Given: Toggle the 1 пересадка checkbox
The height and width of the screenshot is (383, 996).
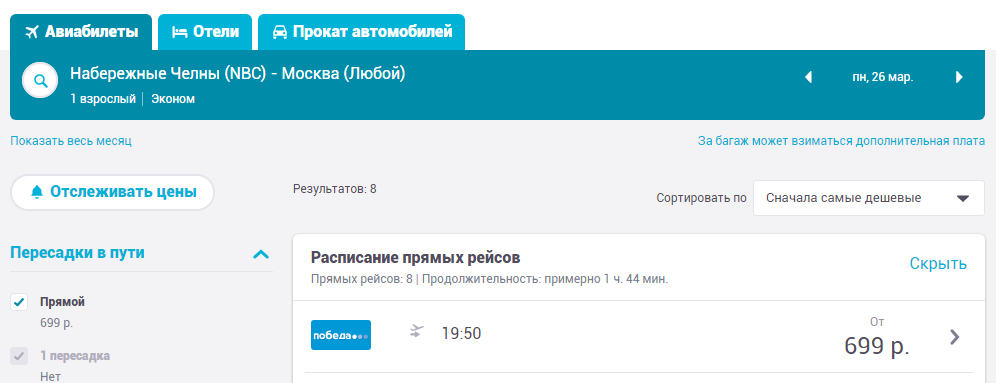Looking at the screenshot, I should 19,356.
